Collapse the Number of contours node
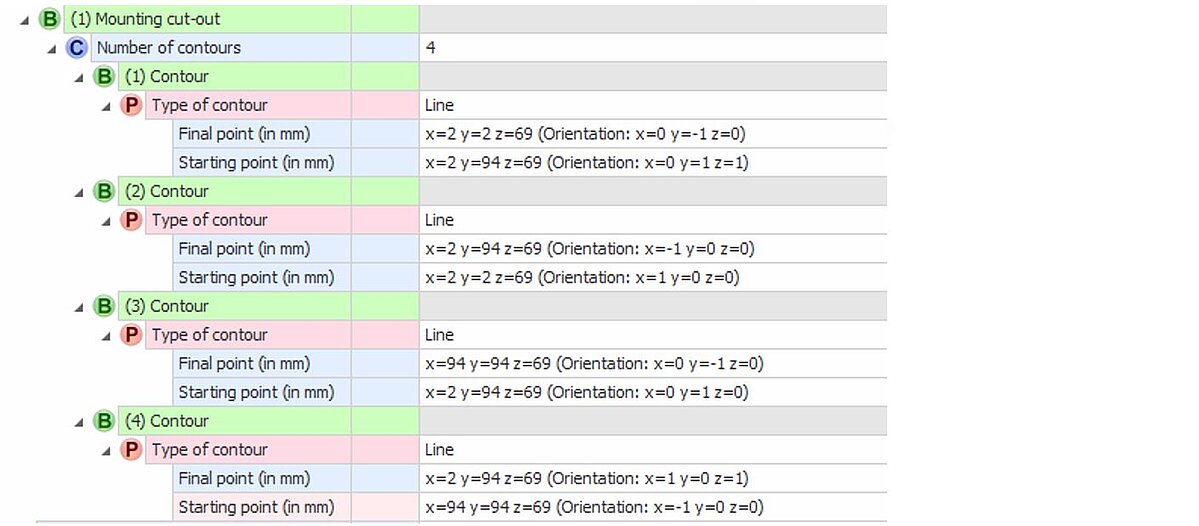The image size is (1199, 526). pos(51,49)
